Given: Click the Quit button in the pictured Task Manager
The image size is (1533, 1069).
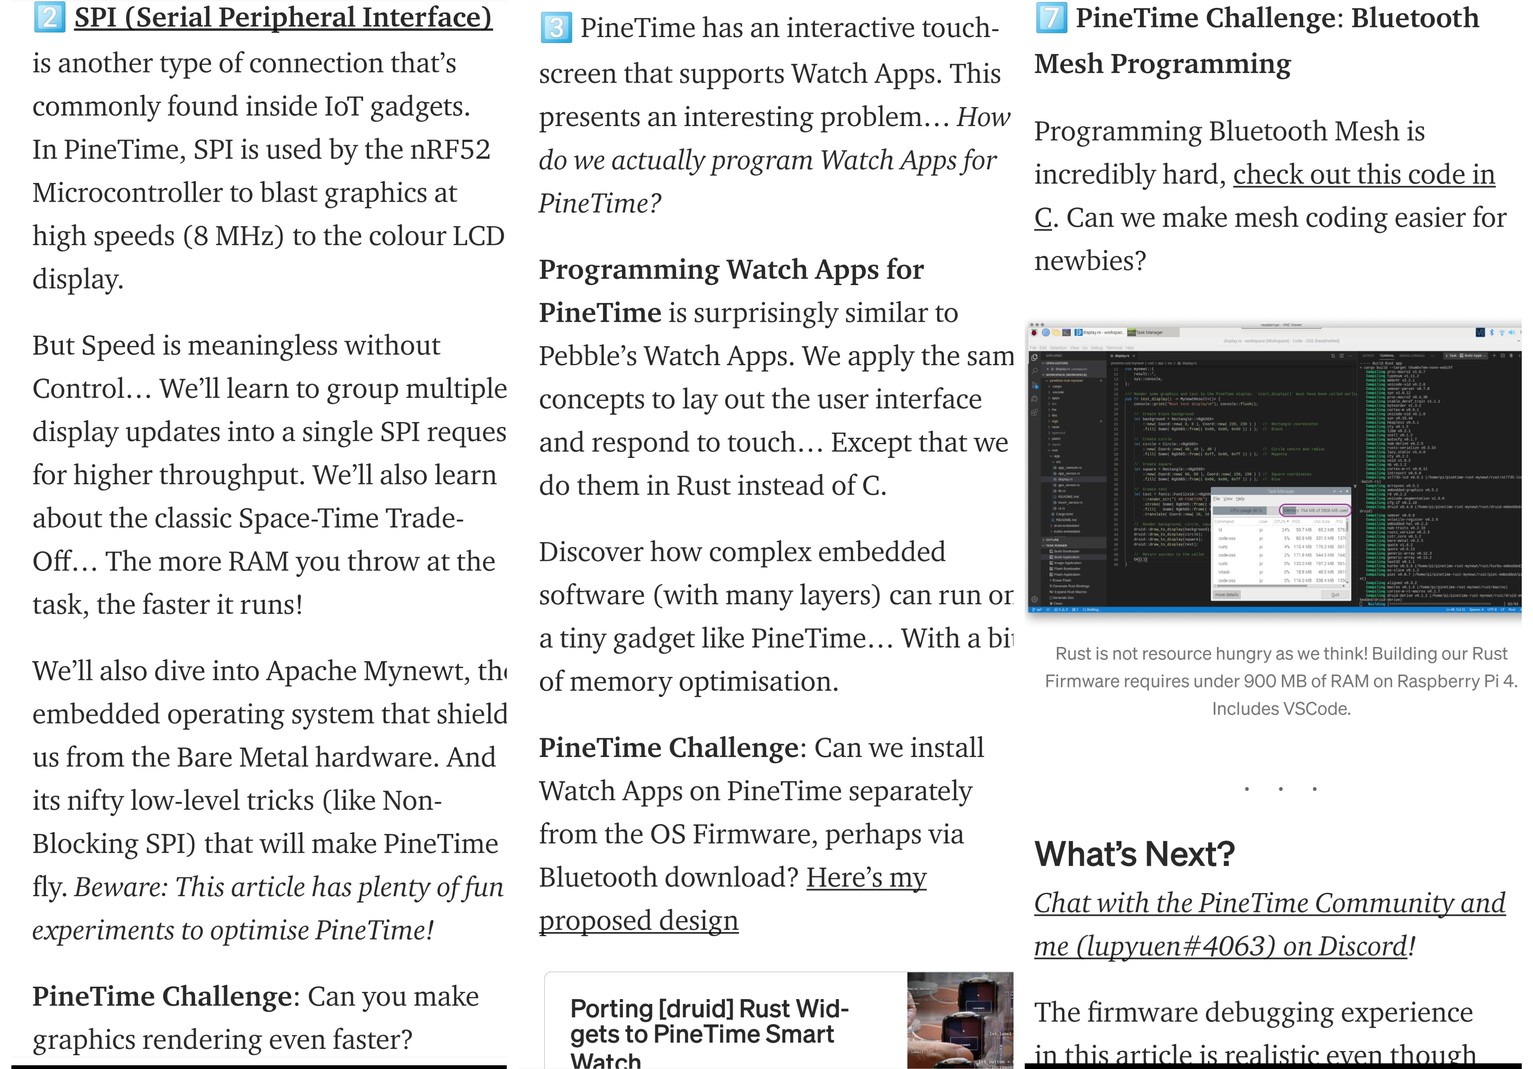Looking at the screenshot, I should tap(1334, 594).
